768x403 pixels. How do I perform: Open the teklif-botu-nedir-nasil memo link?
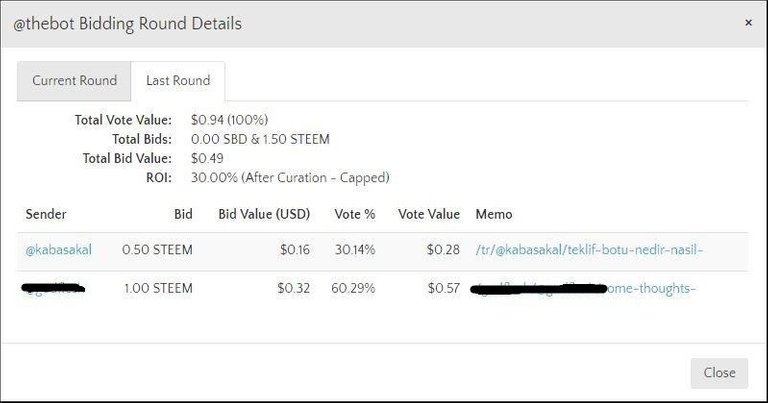pos(590,250)
